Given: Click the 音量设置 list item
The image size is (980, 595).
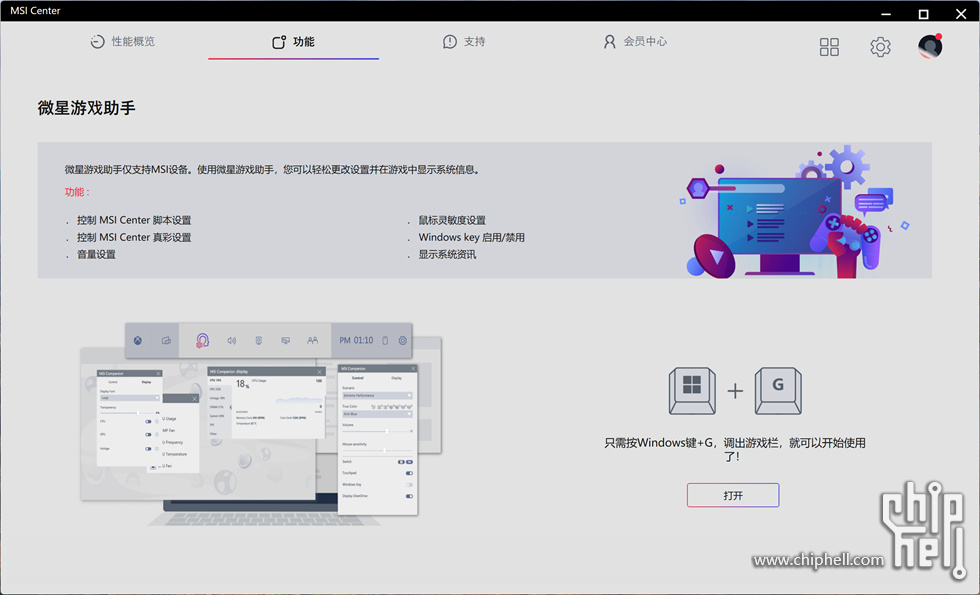Looking at the screenshot, I should 96,254.
